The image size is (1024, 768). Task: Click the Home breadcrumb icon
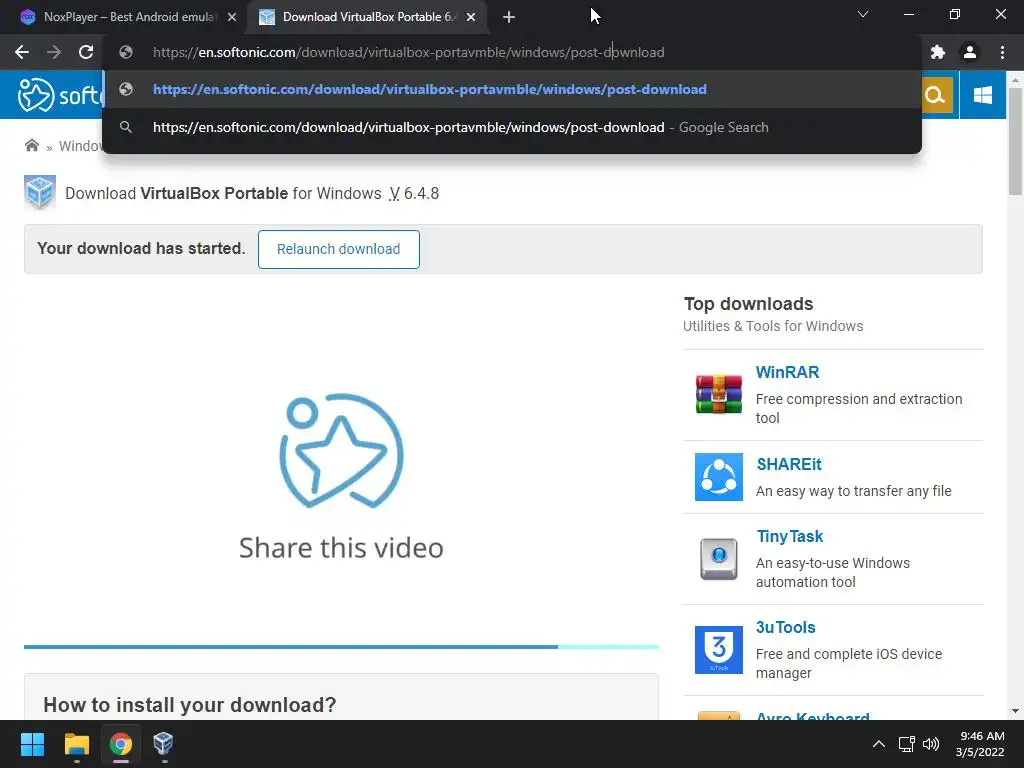[31, 145]
